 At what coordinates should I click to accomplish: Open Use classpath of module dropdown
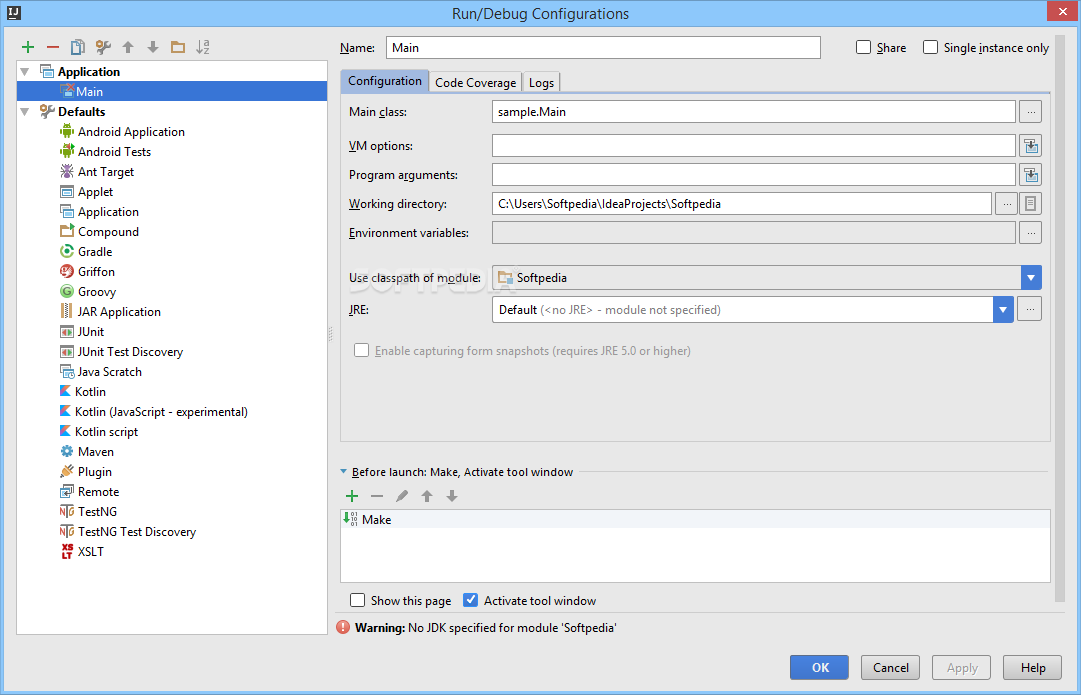(1031, 277)
